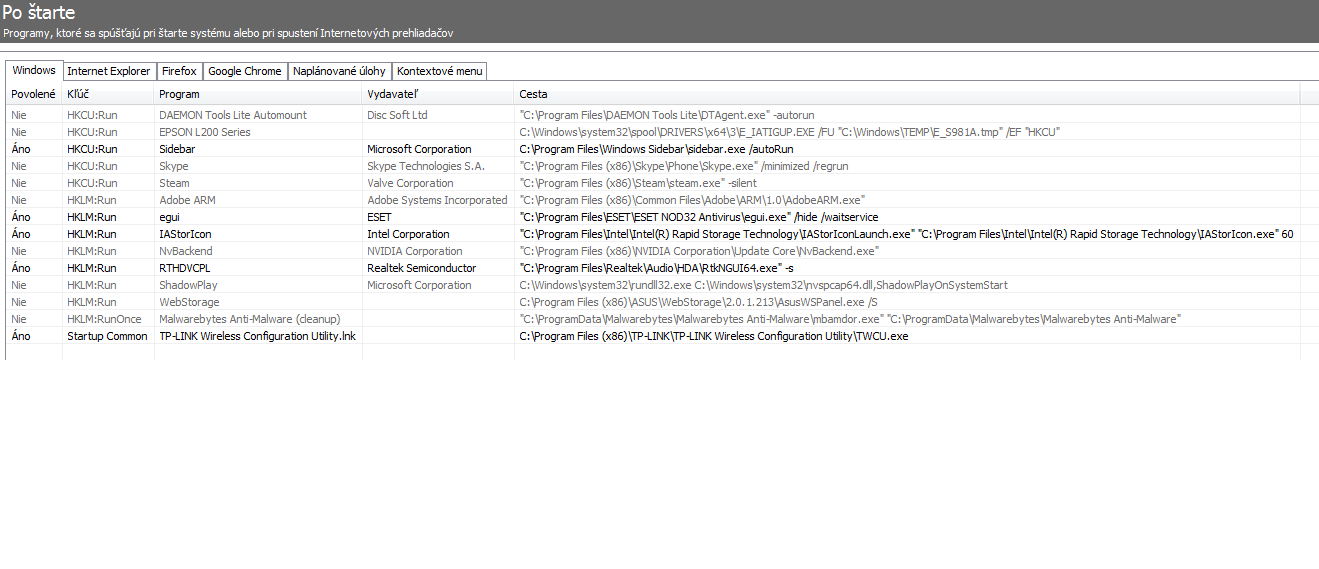The image size is (1319, 569).
Task: Select the RTHDVCPL Realtek row
Action: click(659, 268)
